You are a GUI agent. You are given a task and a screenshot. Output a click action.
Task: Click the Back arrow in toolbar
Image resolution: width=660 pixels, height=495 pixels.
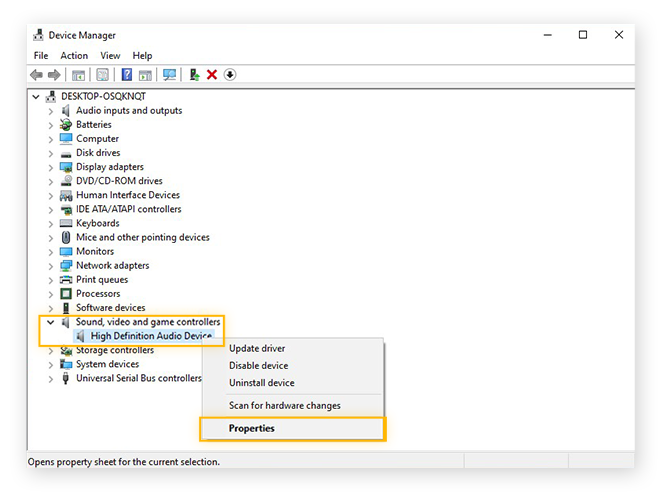[37, 75]
